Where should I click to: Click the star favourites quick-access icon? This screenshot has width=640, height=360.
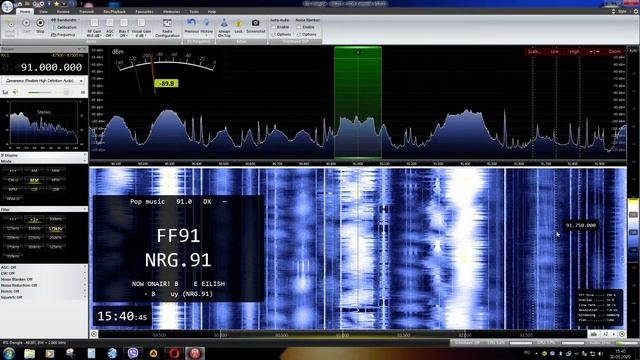click(56, 4)
